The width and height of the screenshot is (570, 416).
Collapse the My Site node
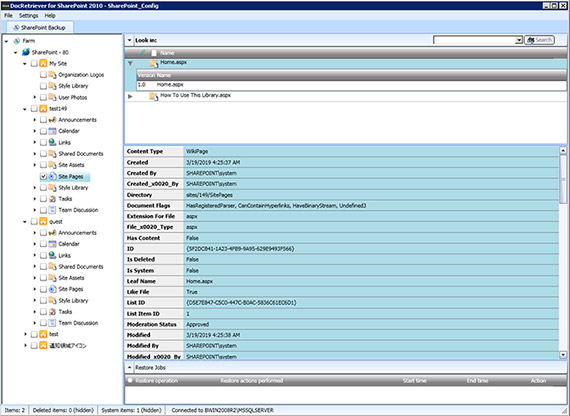[x=25, y=64]
